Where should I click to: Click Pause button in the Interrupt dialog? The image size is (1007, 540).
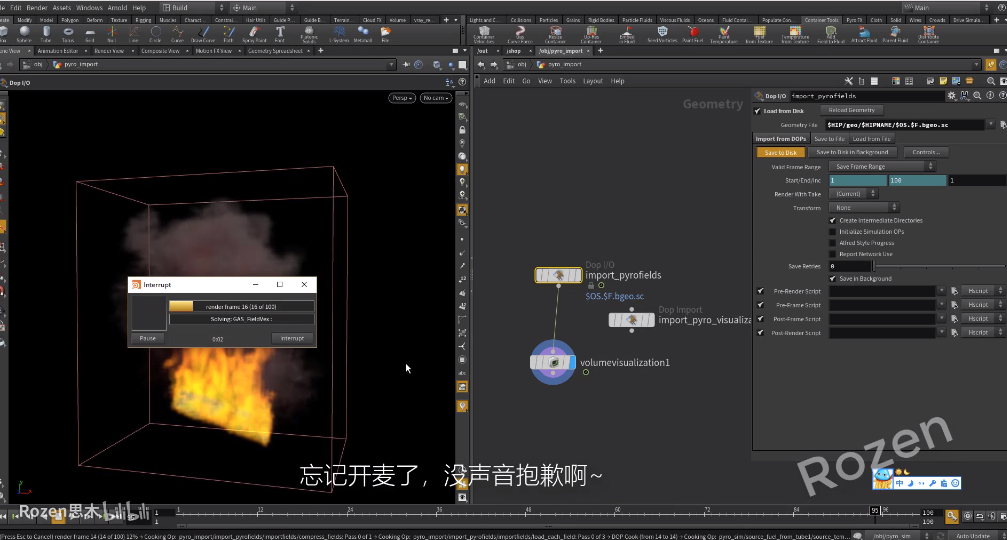coord(148,338)
